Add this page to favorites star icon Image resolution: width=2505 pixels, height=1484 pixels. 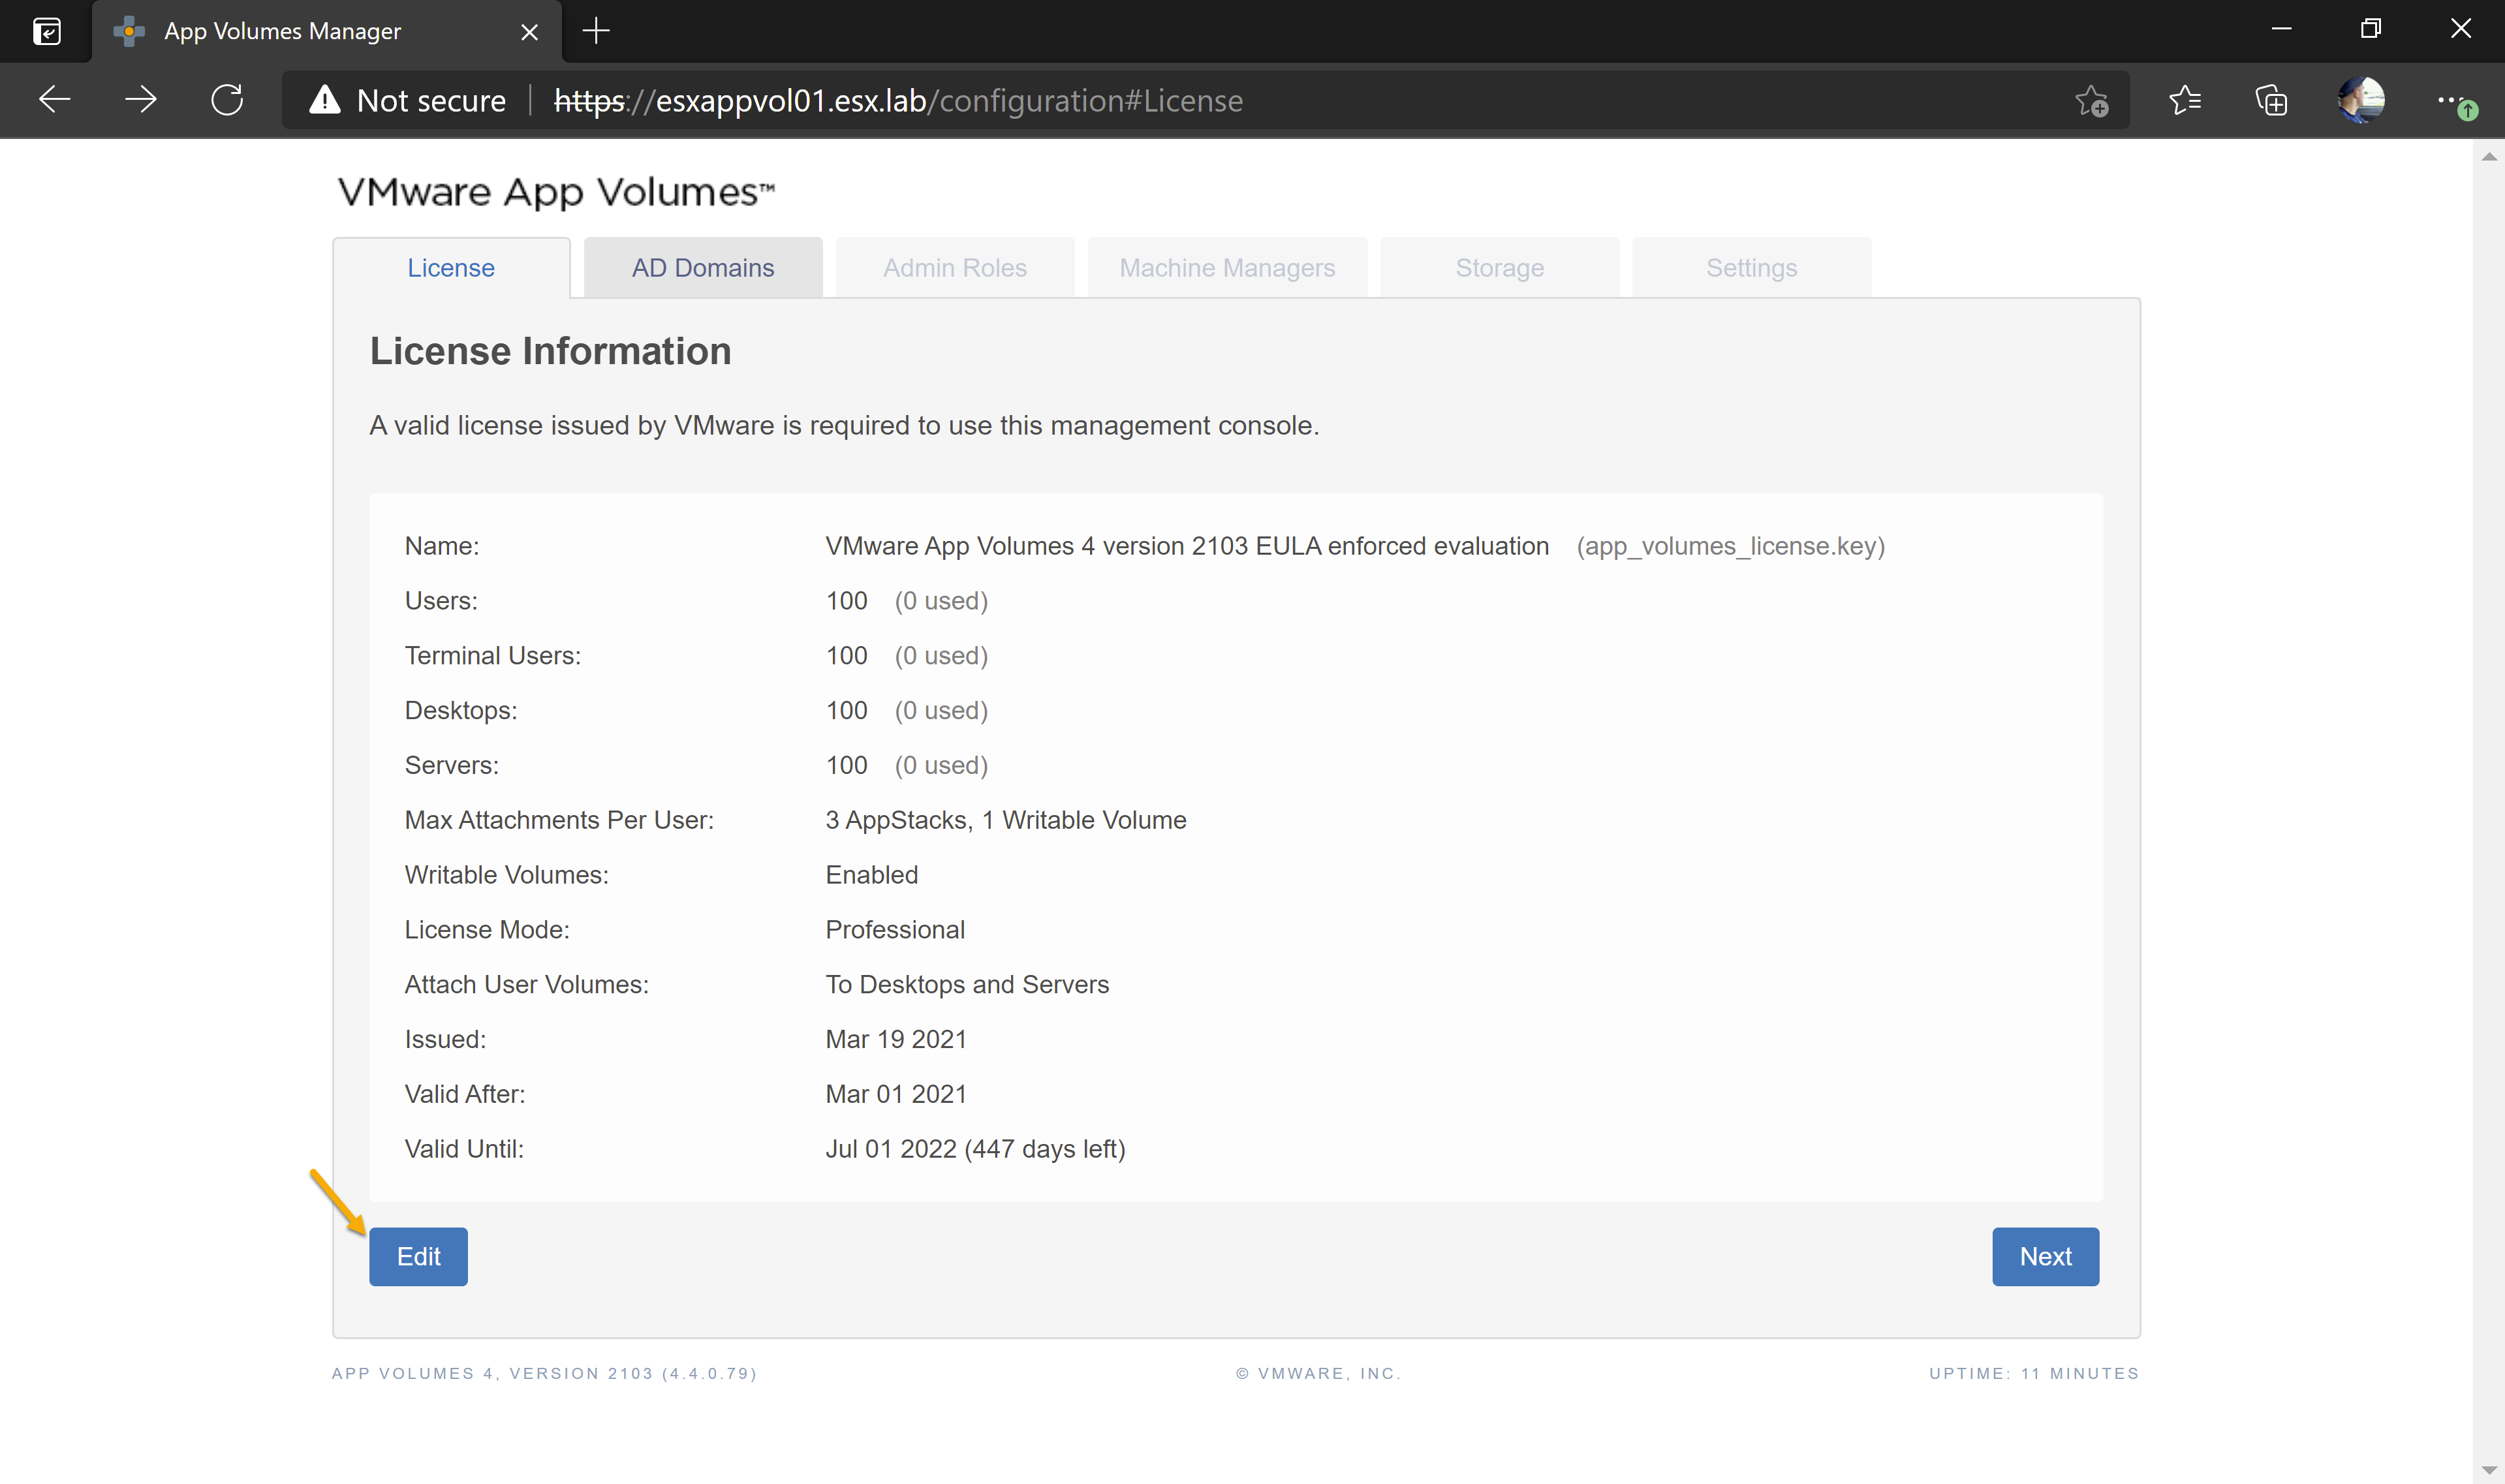(2092, 100)
